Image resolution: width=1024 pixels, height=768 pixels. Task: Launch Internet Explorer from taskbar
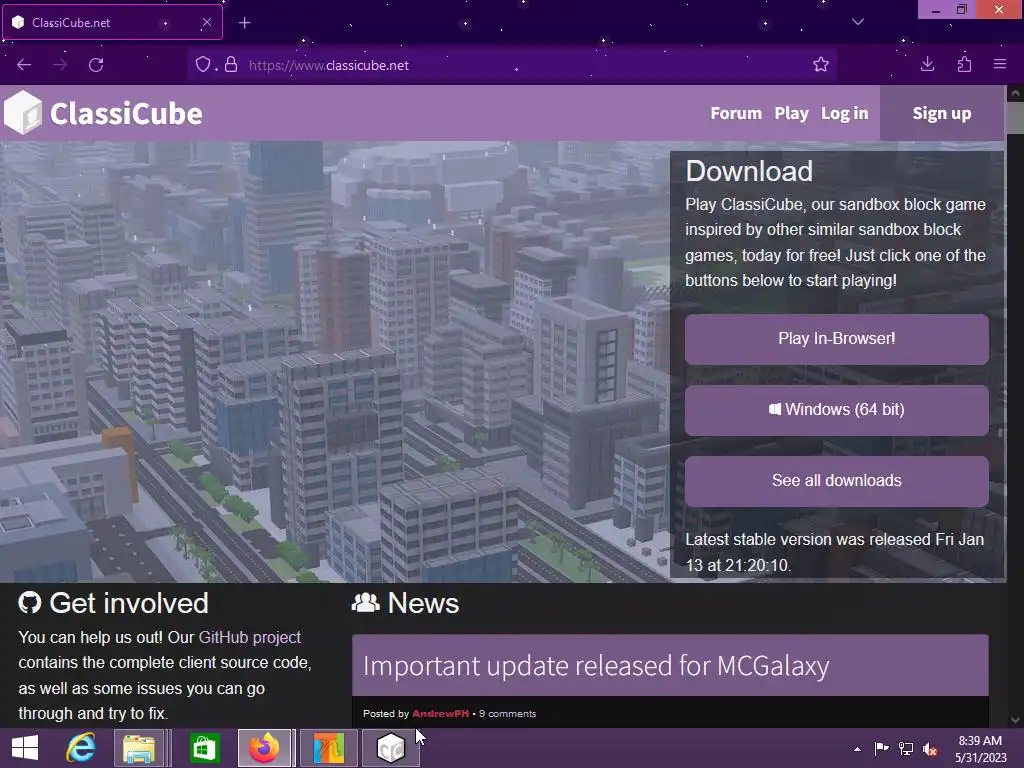click(x=81, y=748)
